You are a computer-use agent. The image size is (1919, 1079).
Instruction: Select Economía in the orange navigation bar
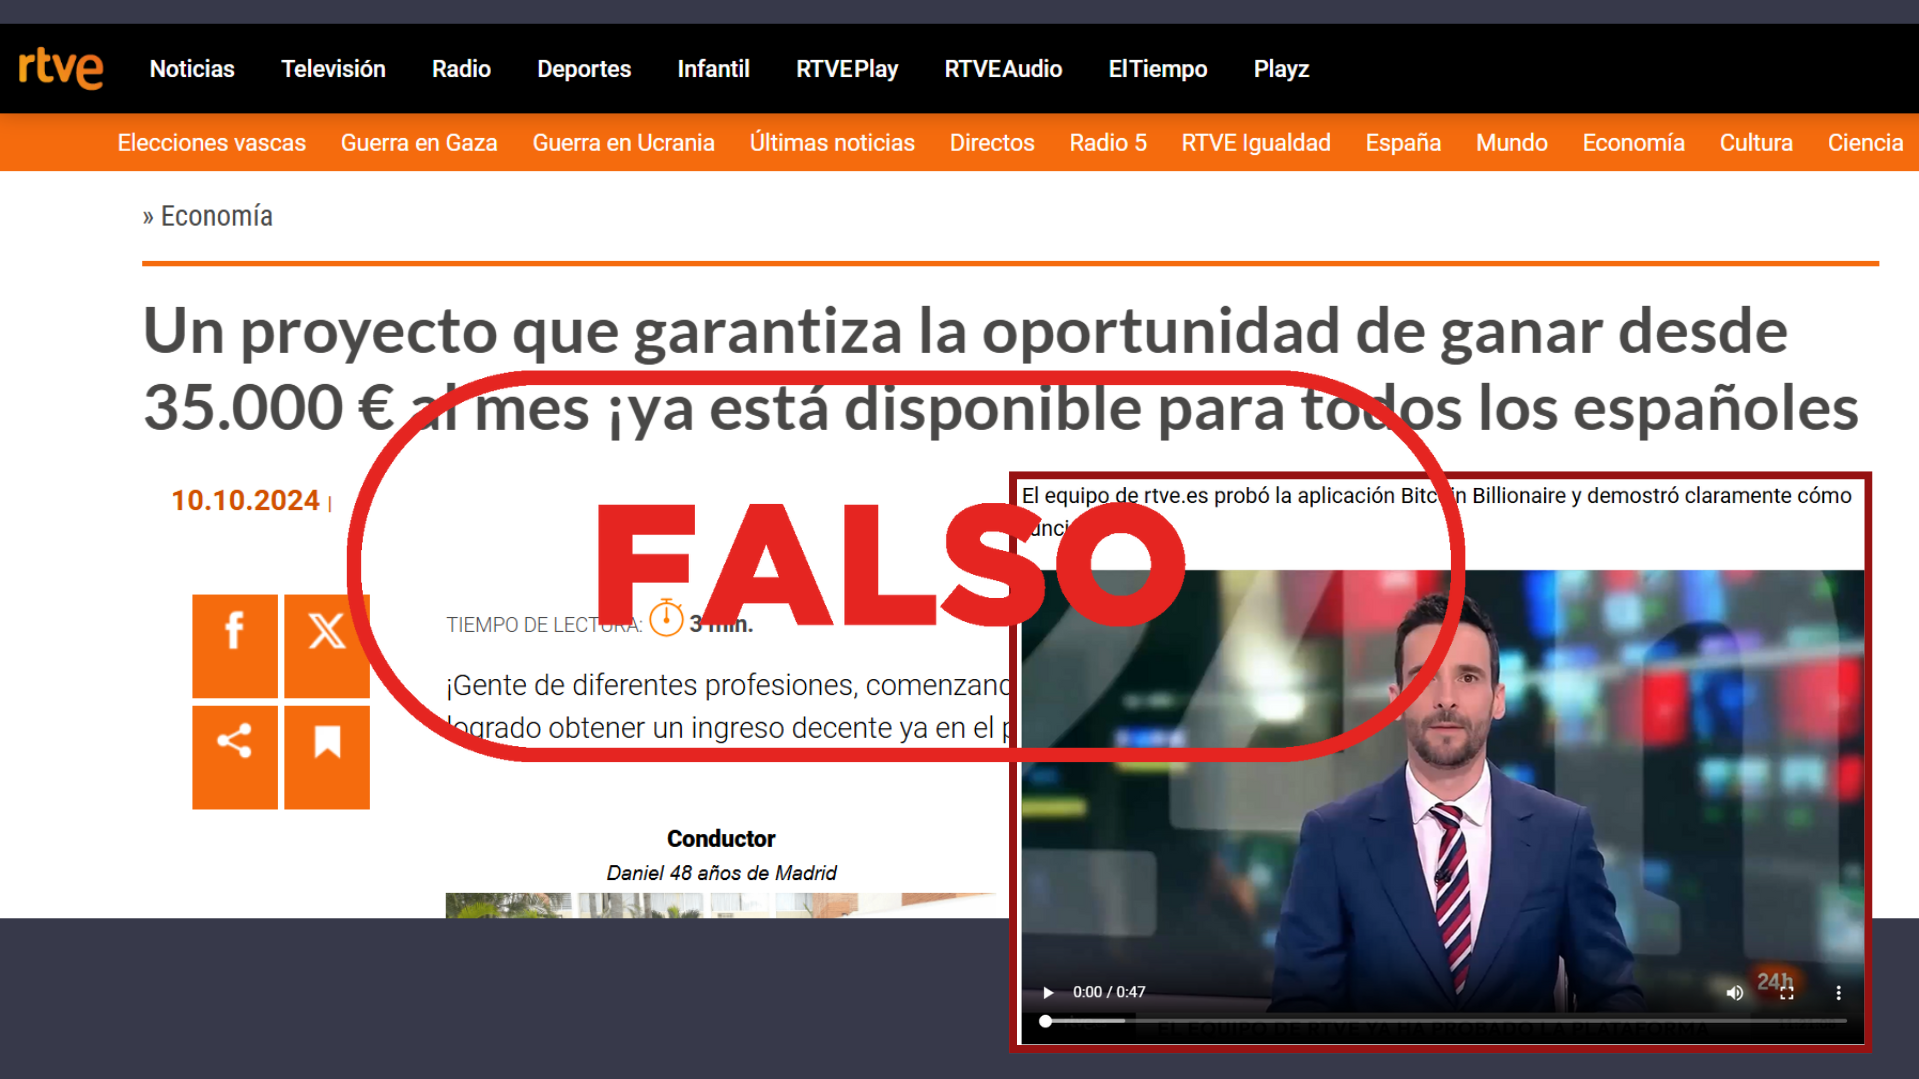(1632, 142)
